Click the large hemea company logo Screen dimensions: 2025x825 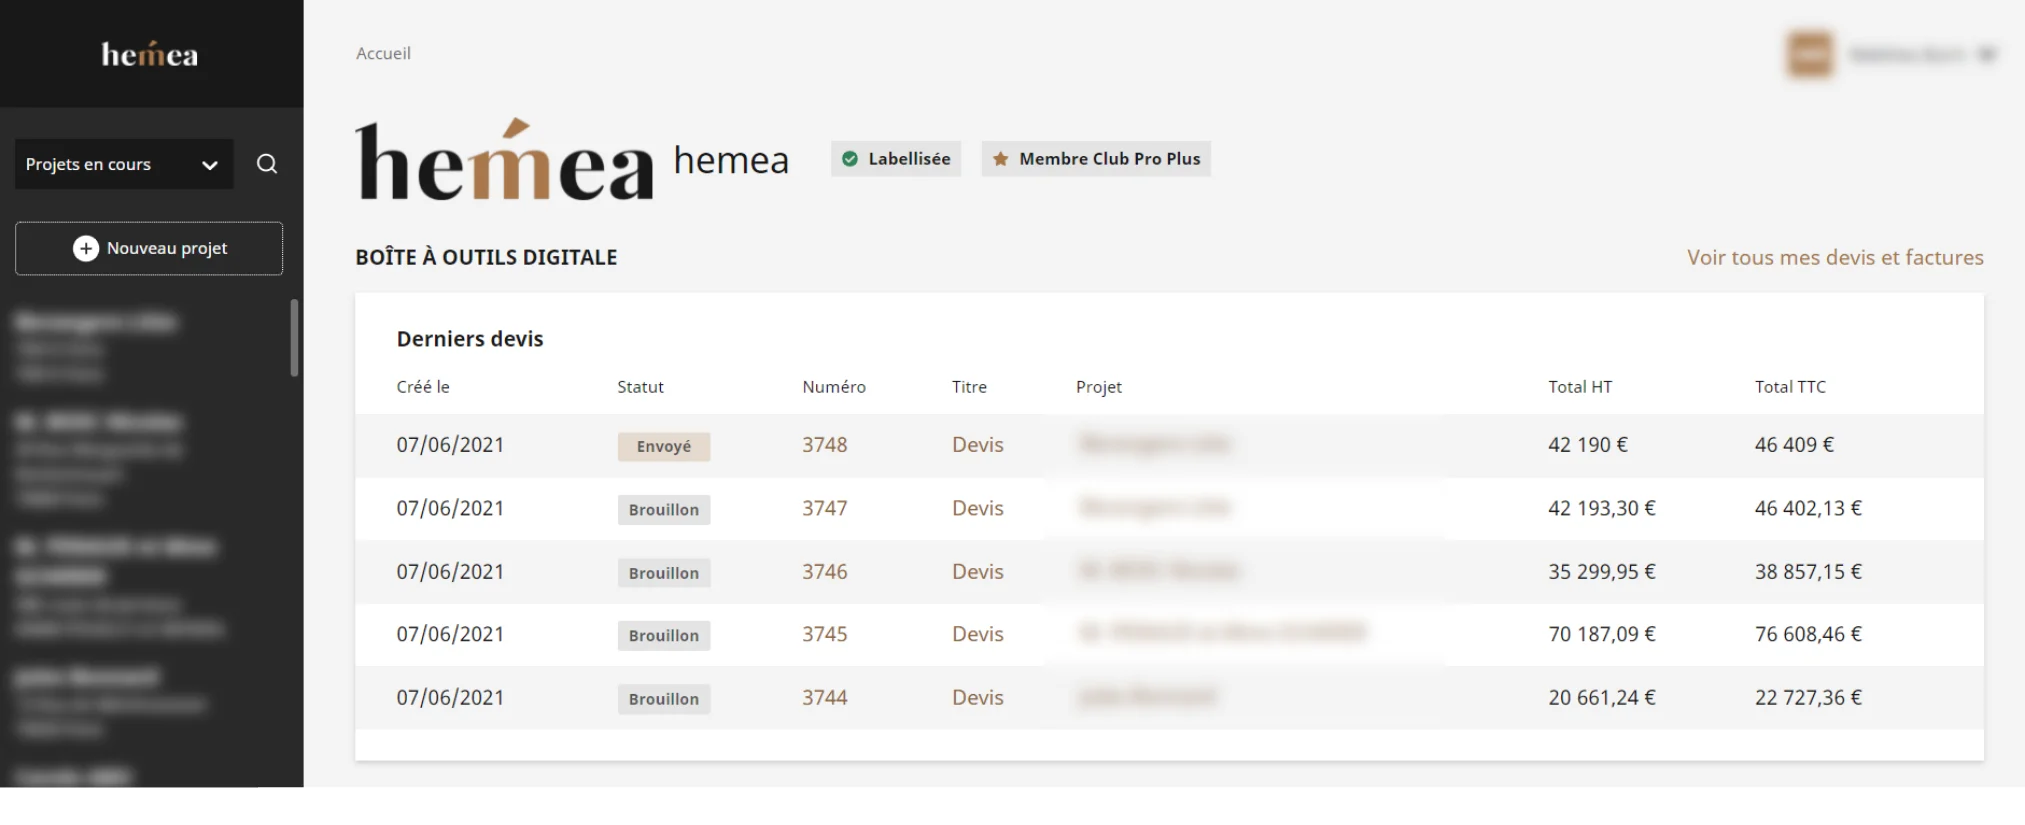[504, 160]
